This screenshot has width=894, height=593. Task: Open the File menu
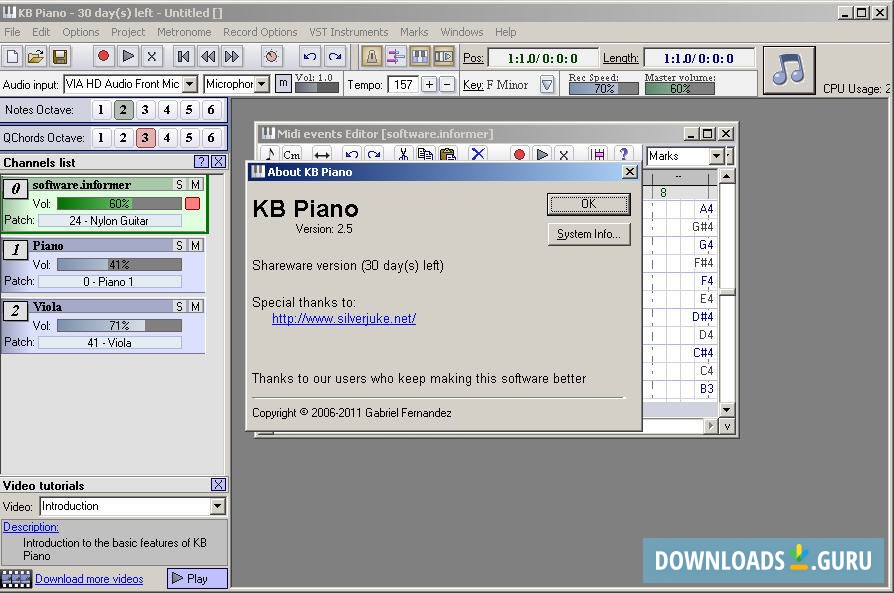(12, 32)
